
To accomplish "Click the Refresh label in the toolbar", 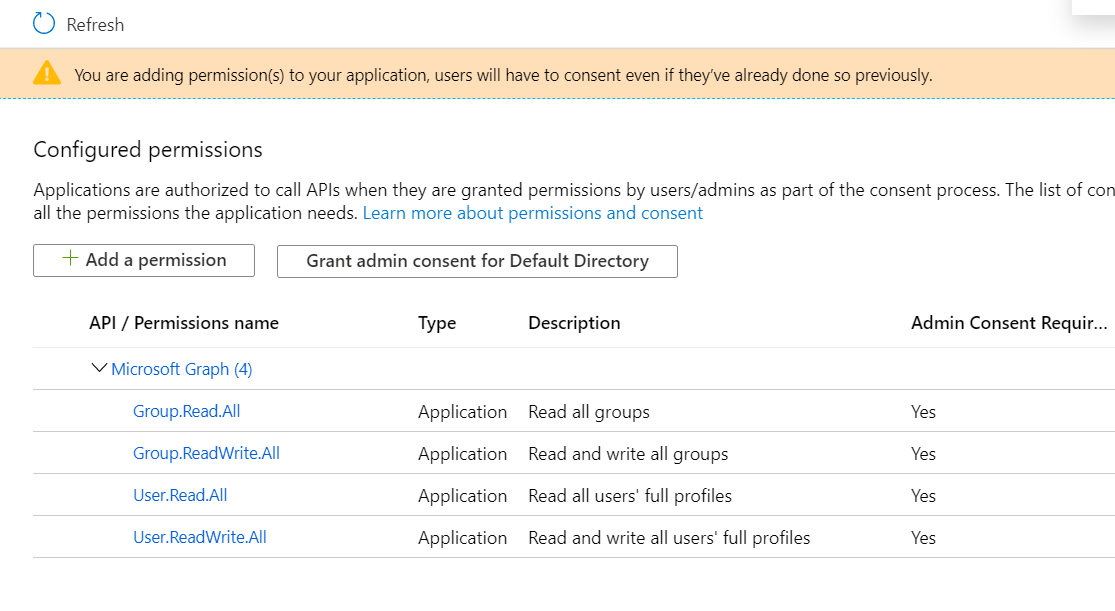I will tap(95, 25).
